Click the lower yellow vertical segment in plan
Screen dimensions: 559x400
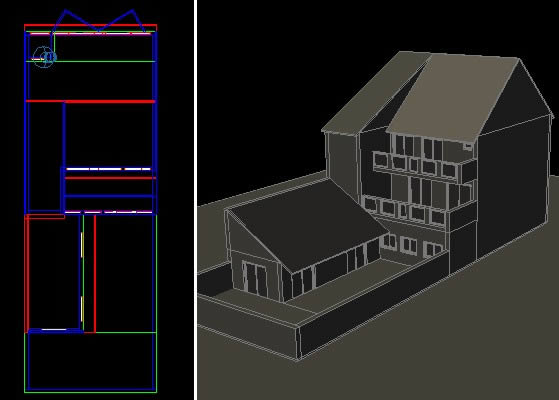(82, 308)
